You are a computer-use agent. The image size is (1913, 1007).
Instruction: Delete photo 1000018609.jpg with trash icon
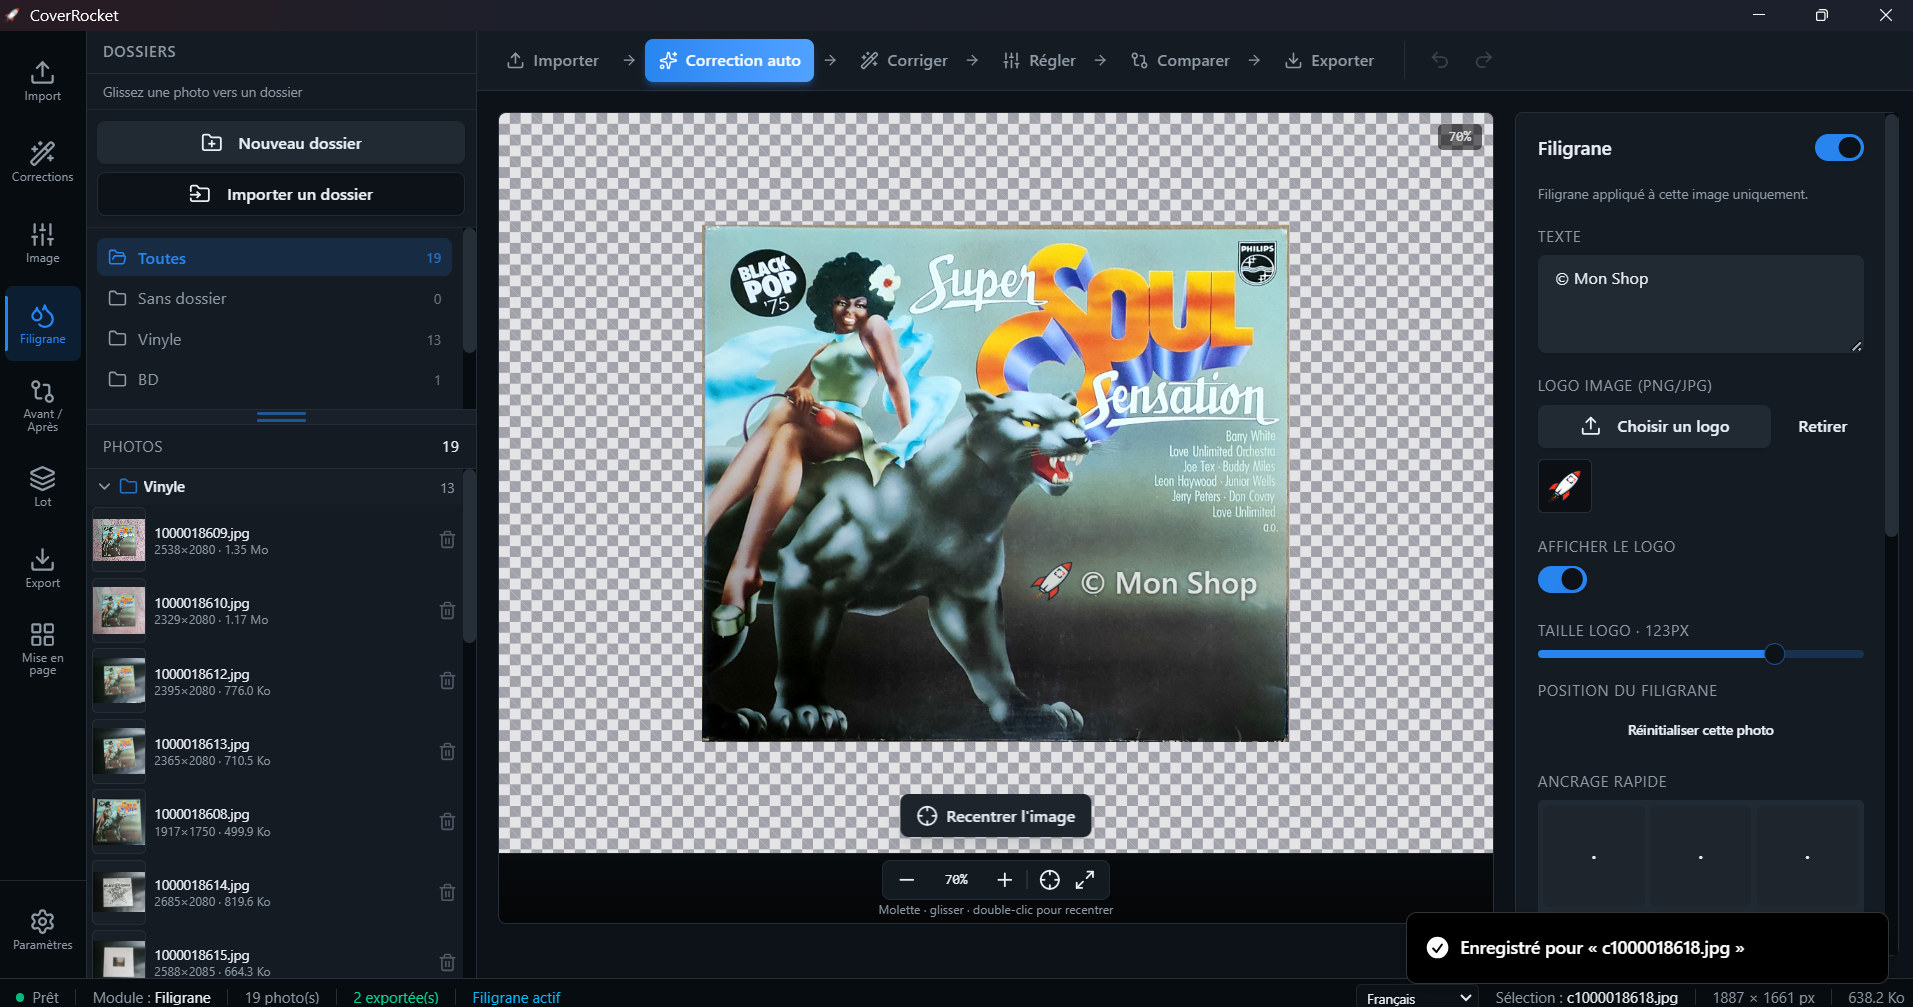pyautogui.click(x=447, y=540)
